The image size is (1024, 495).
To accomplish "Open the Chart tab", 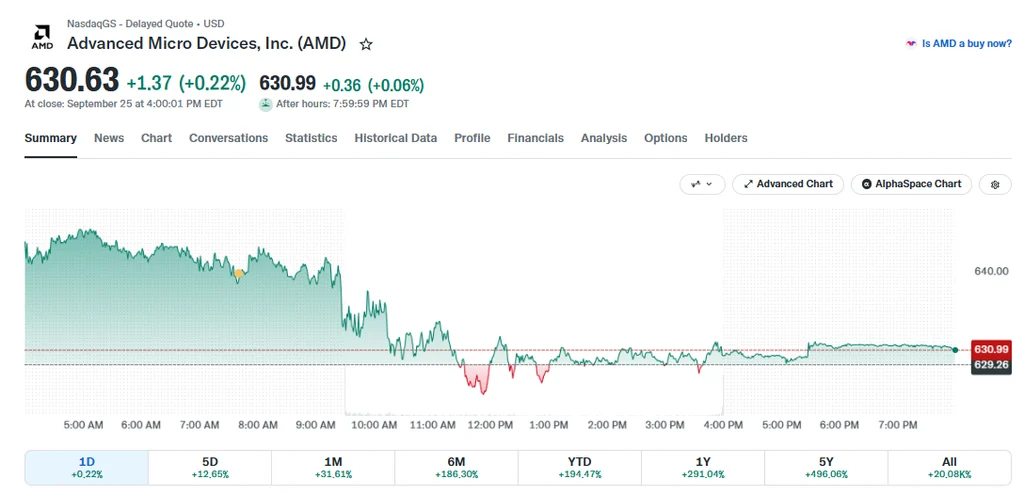I will pos(157,138).
